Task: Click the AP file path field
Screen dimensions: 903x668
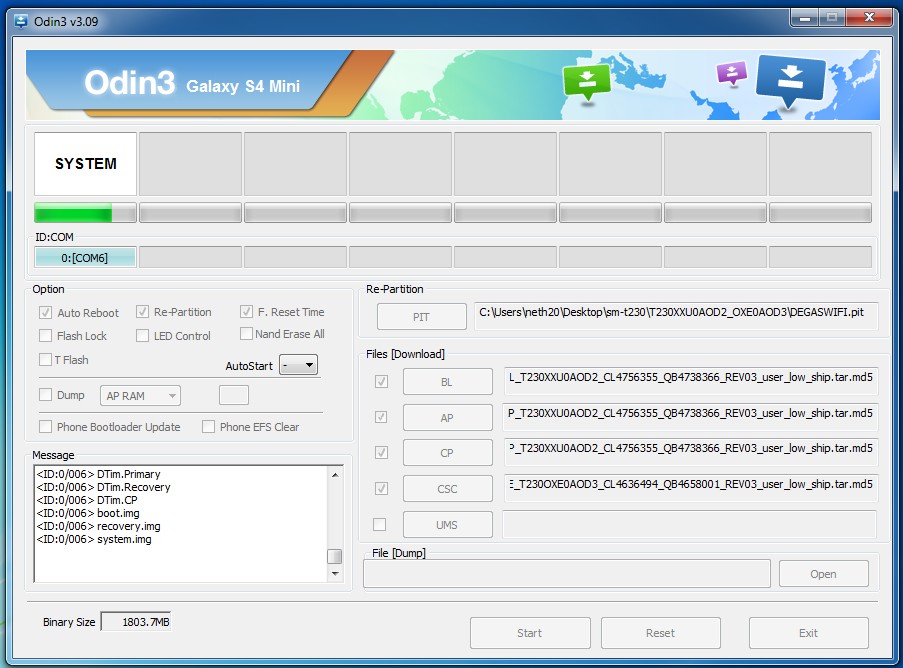Action: click(x=691, y=417)
